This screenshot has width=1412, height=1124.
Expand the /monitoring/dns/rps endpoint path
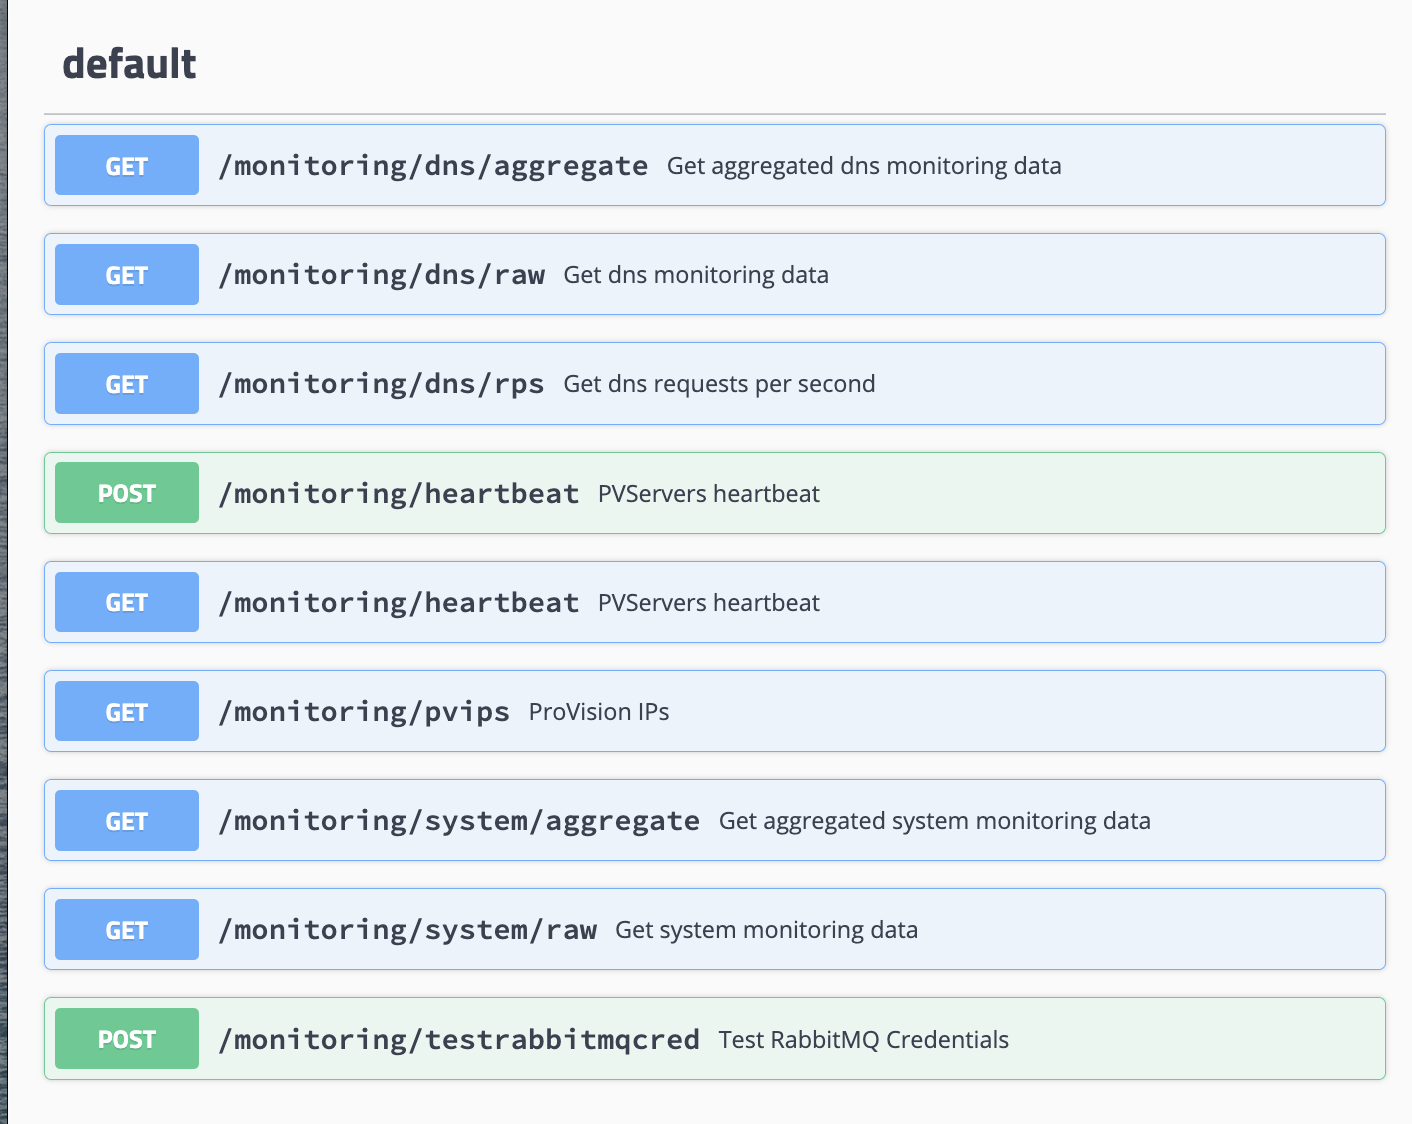(x=382, y=384)
